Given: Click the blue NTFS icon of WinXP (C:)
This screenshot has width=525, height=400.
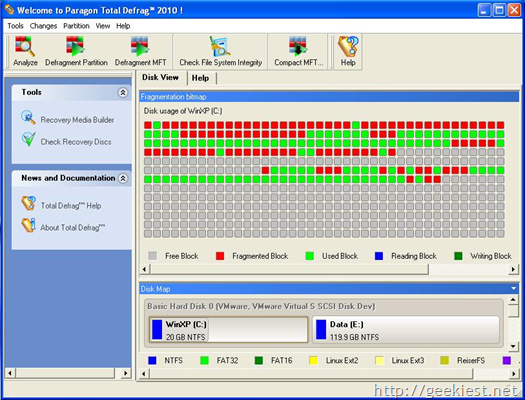Looking at the screenshot, I should (x=157, y=330).
